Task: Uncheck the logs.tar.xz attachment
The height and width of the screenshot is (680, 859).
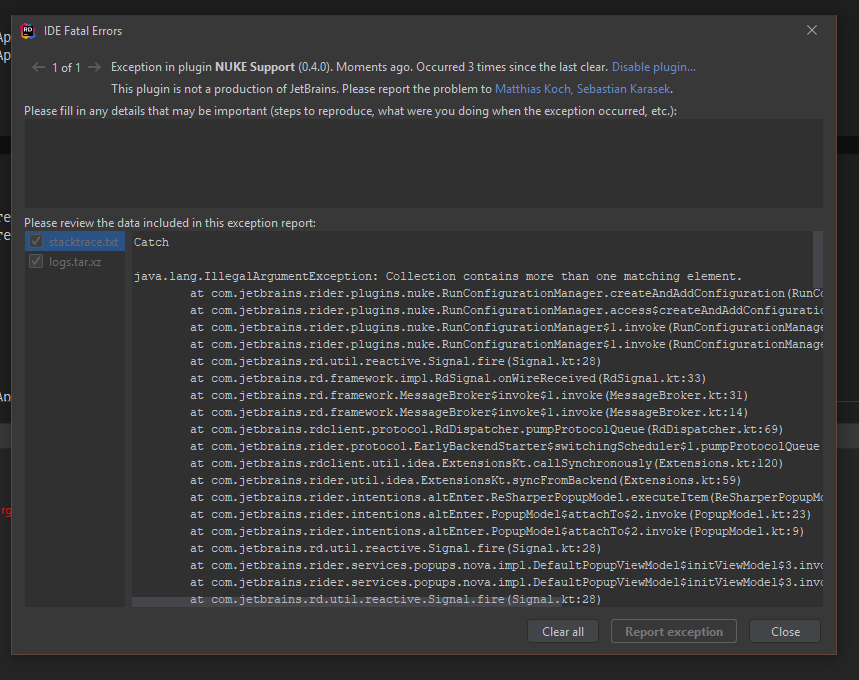Action: [x=35, y=261]
